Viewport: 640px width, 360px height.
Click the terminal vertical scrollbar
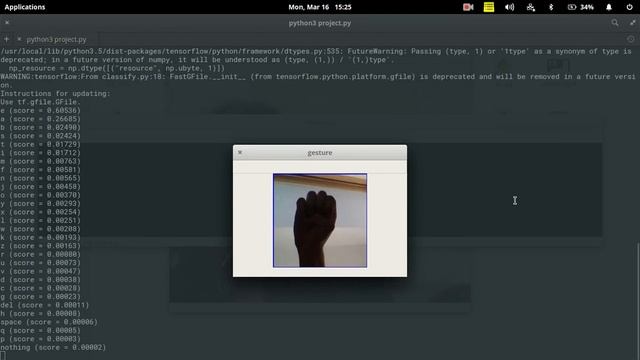point(638,300)
